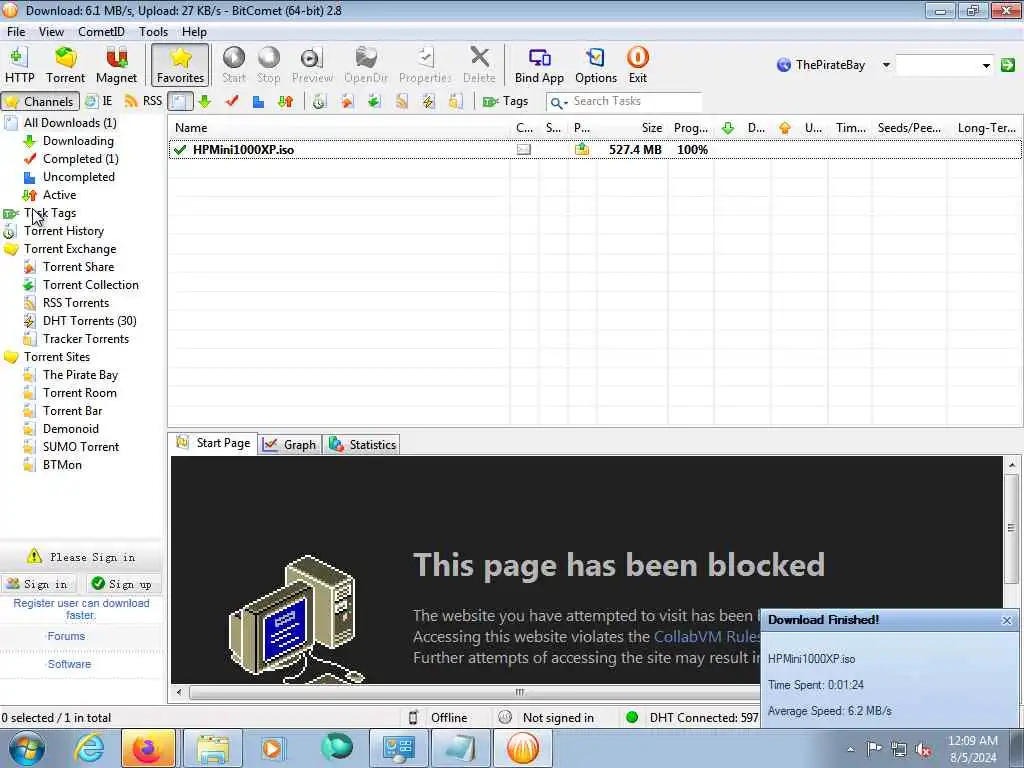The image size is (1024, 768).
Task: Click the DHT torrents lightning toolbar icon
Action: pyautogui.click(x=428, y=101)
